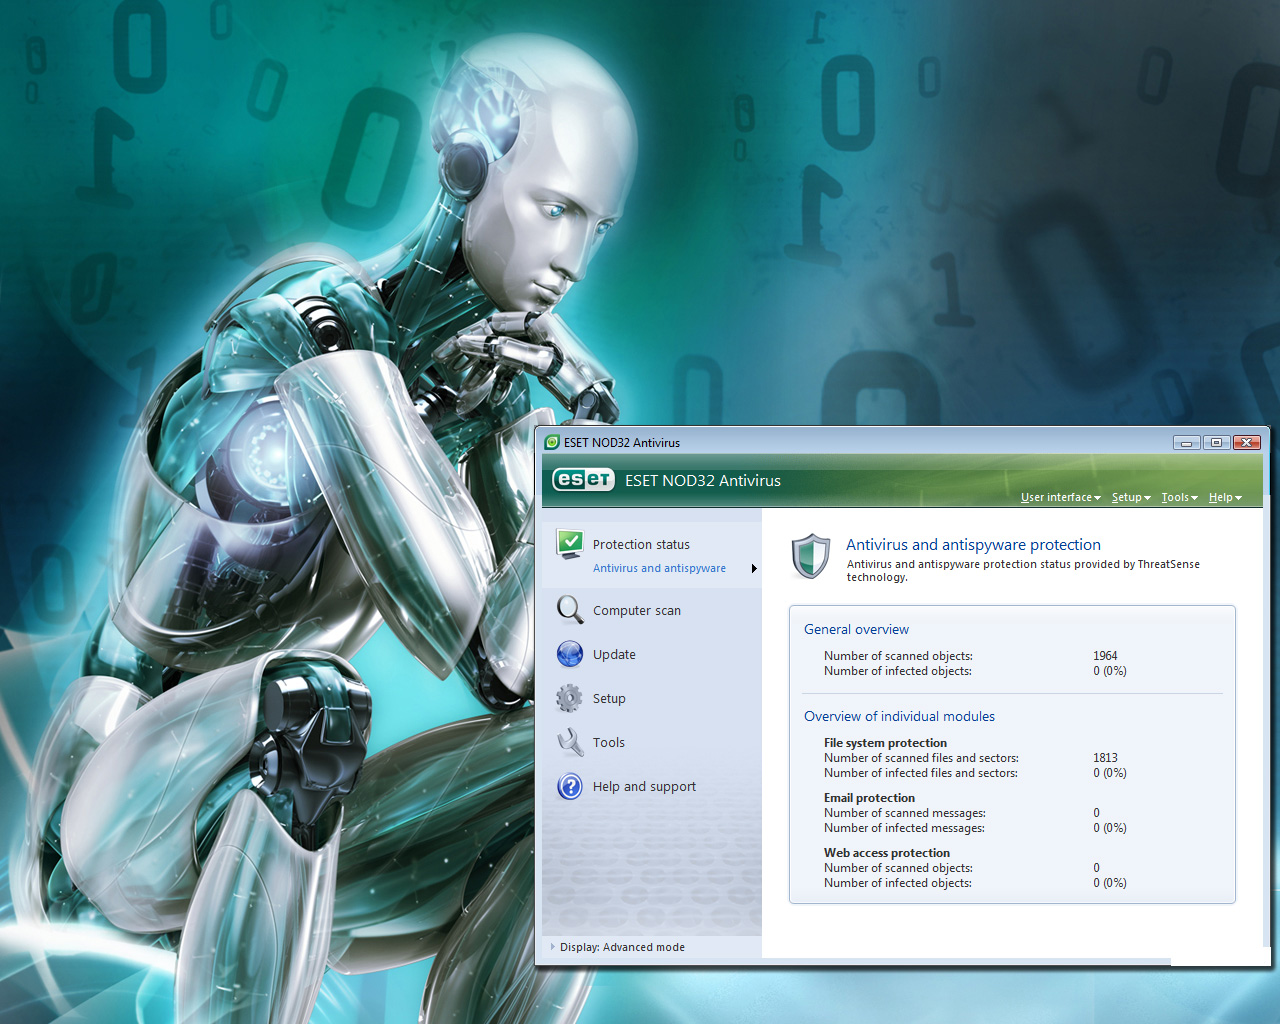Open the Tools section in sidebar
Image resolution: width=1280 pixels, height=1024 pixels.
(608, 742)
